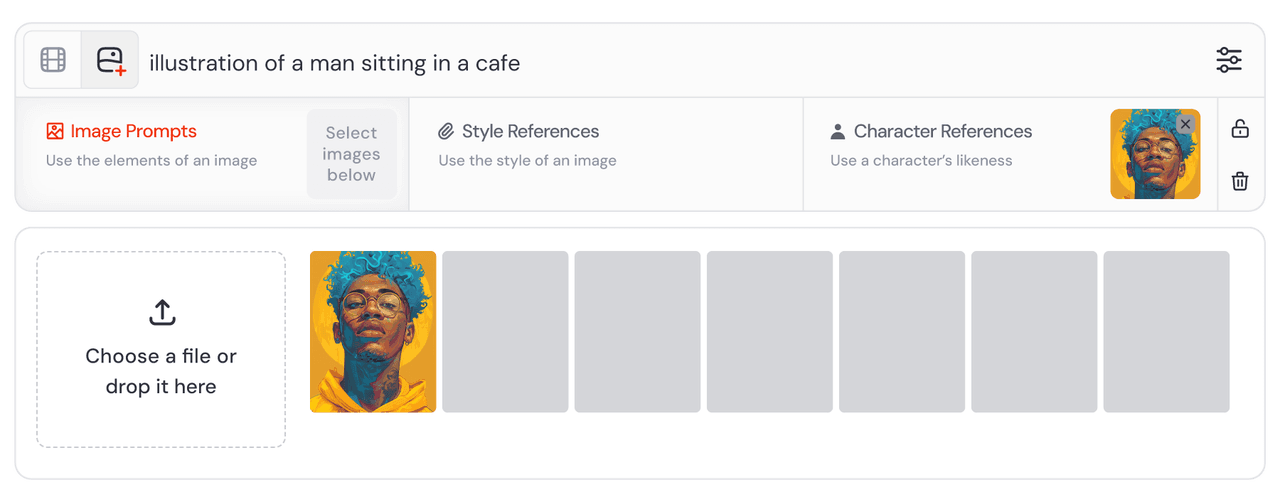Click the Style References paperclip icon
Screen dimensions: 1280x502
(x=447, y=132)
